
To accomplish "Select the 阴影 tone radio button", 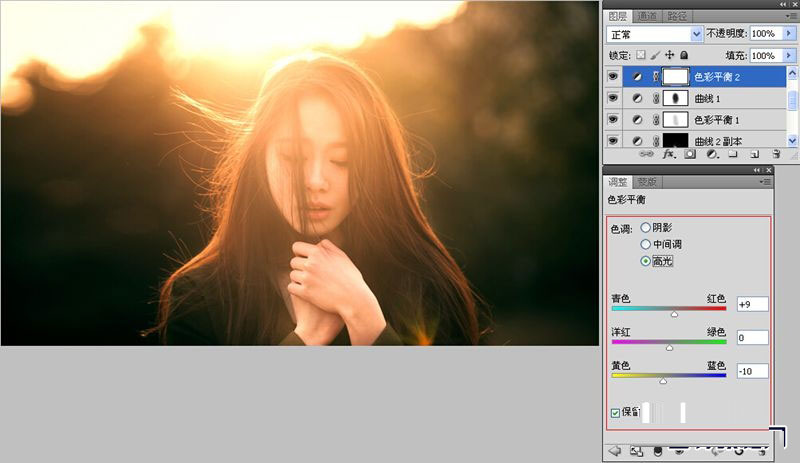I will click(645, 227).
